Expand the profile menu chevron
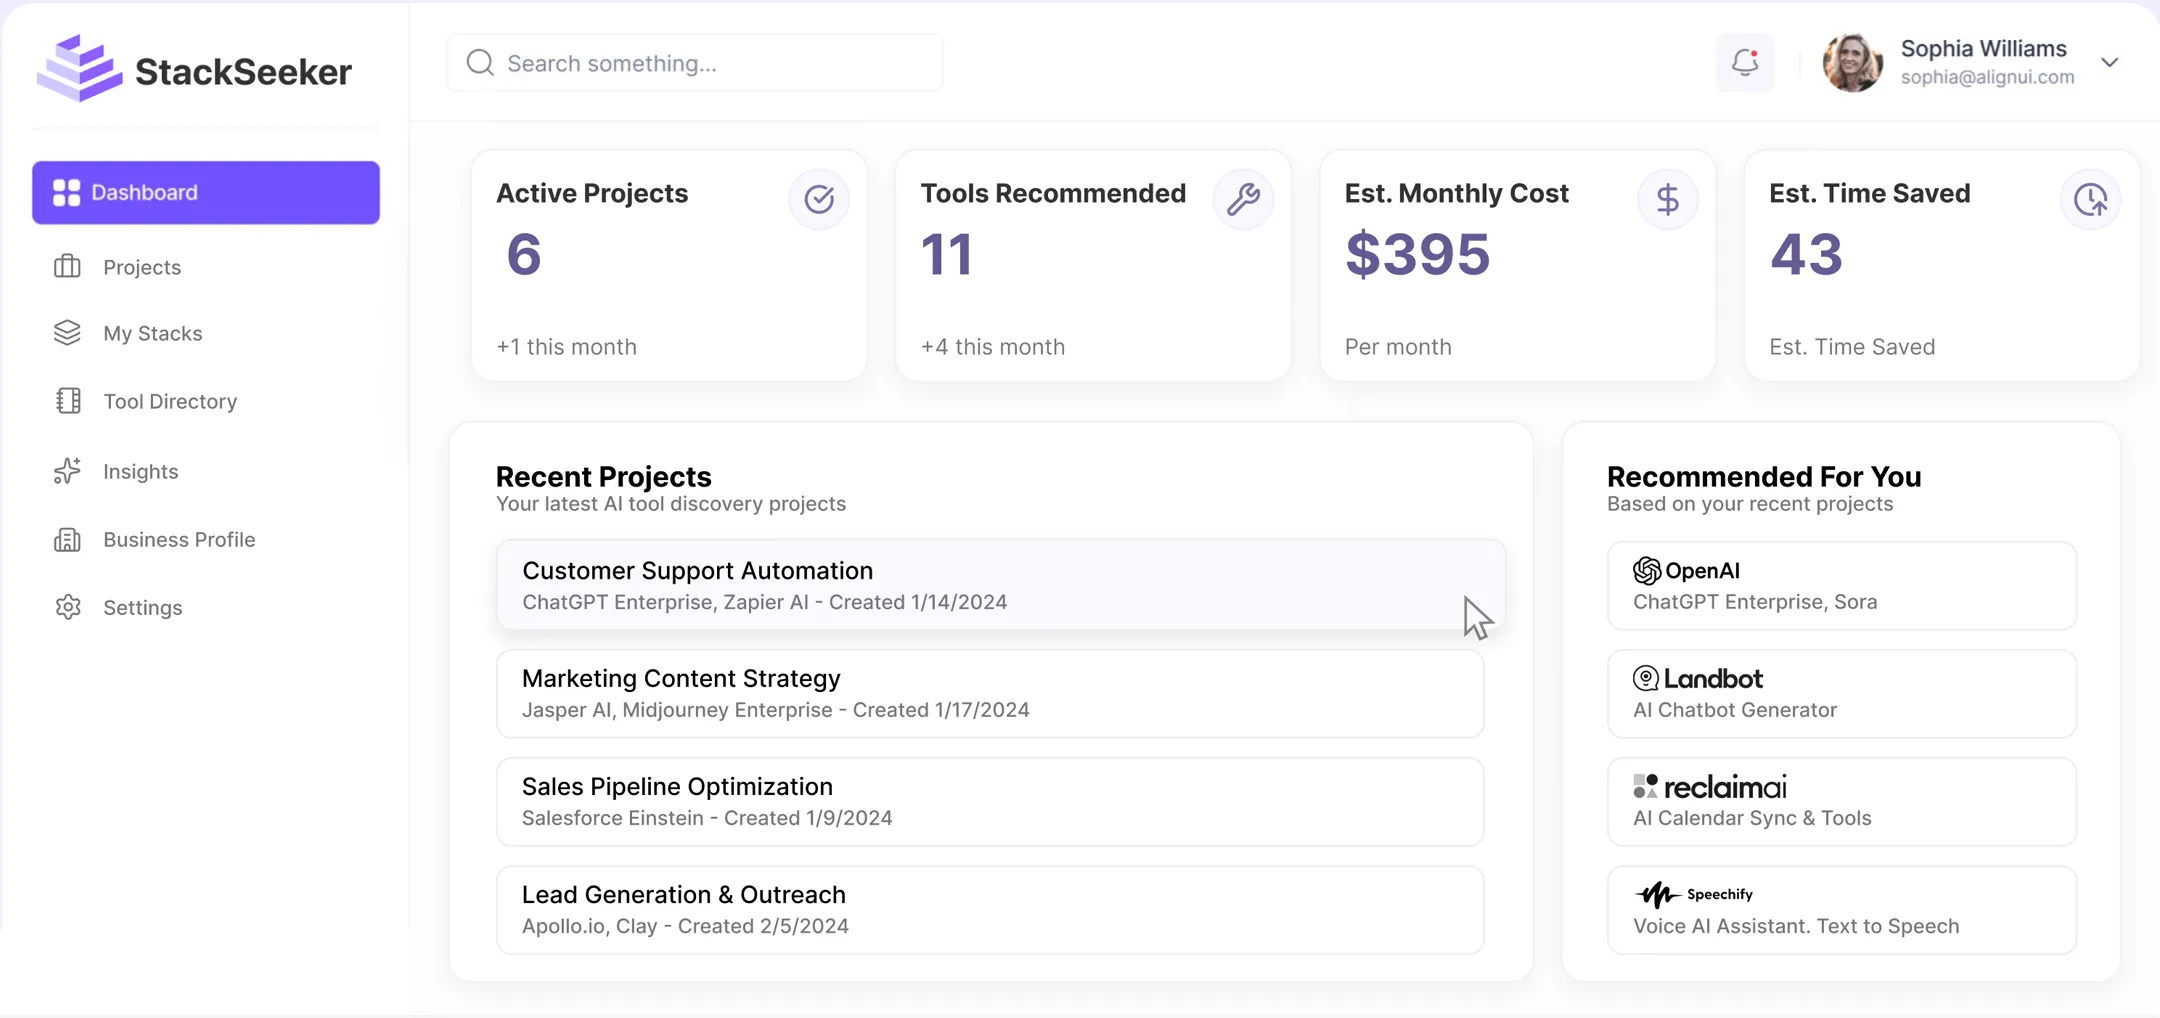2160x1018 pixels. (2109, 62)
